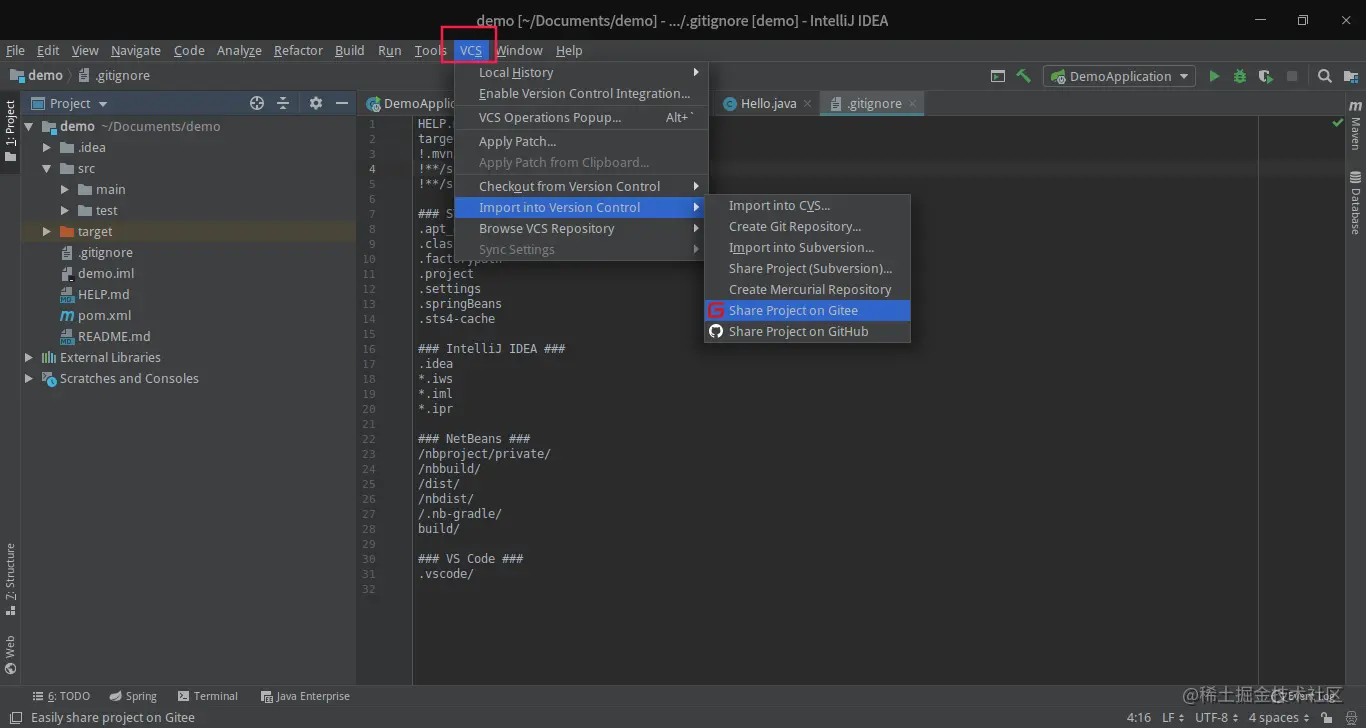Viewport: 1366px width, 728px height.
Task: Collapse the src folder arrow
Action: coord(47,169)
